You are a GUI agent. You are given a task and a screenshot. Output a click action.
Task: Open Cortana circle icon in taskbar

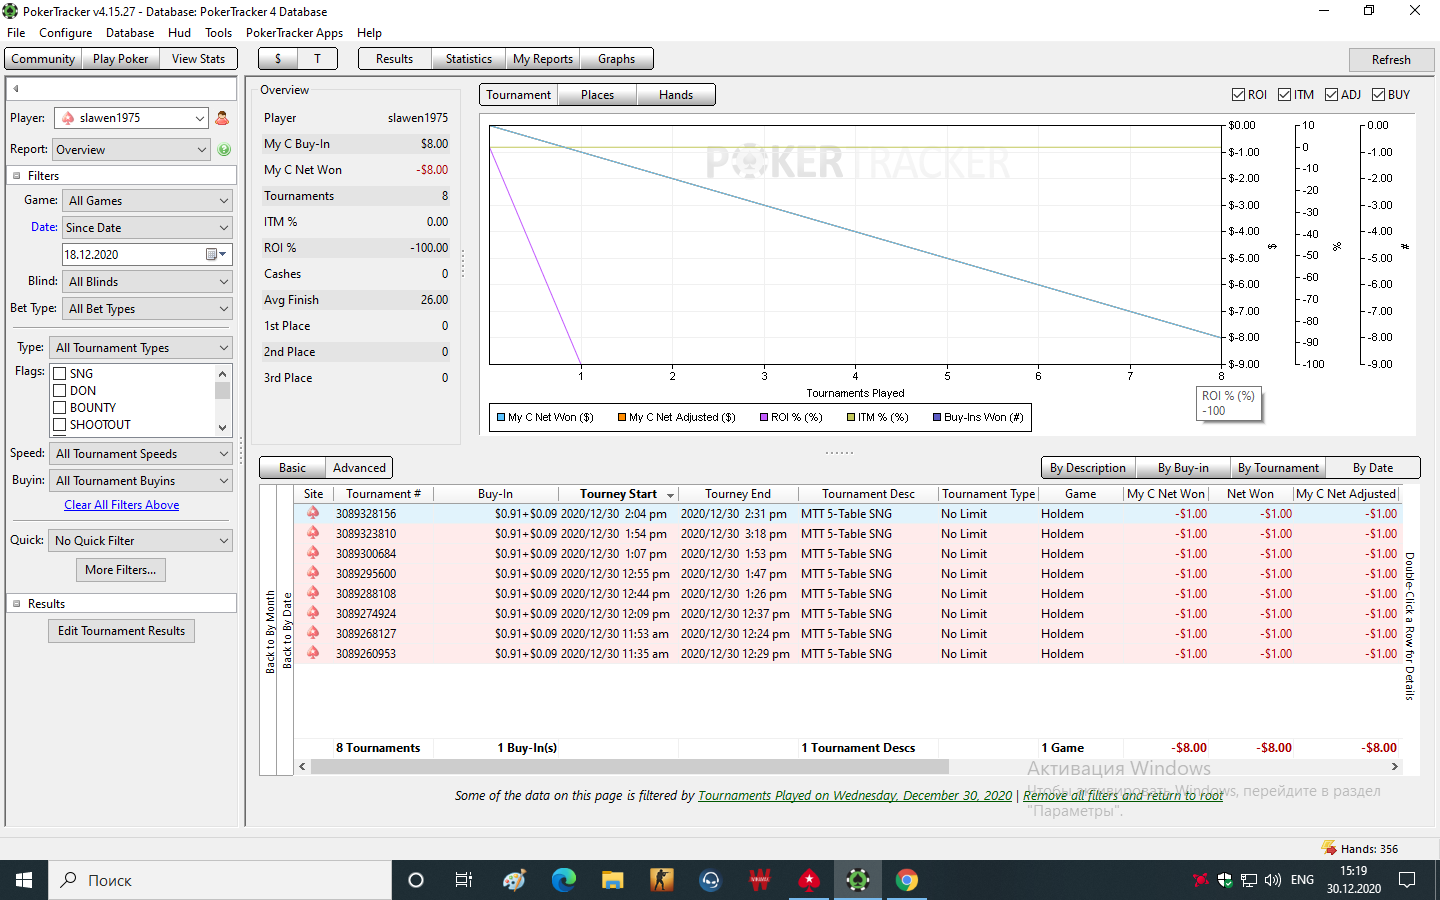pos(416,880)
